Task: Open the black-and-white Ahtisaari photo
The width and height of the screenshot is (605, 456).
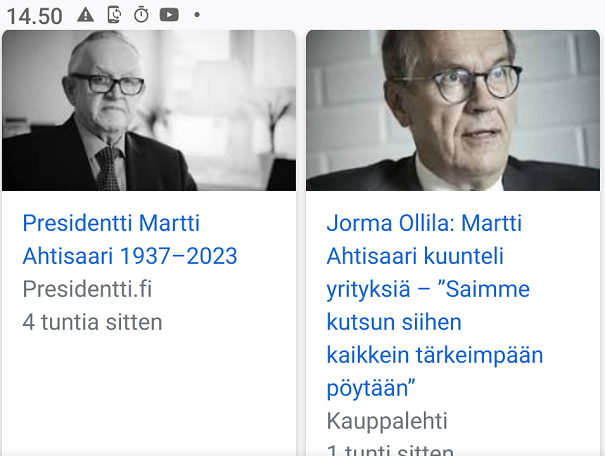Action: [148, 110]
